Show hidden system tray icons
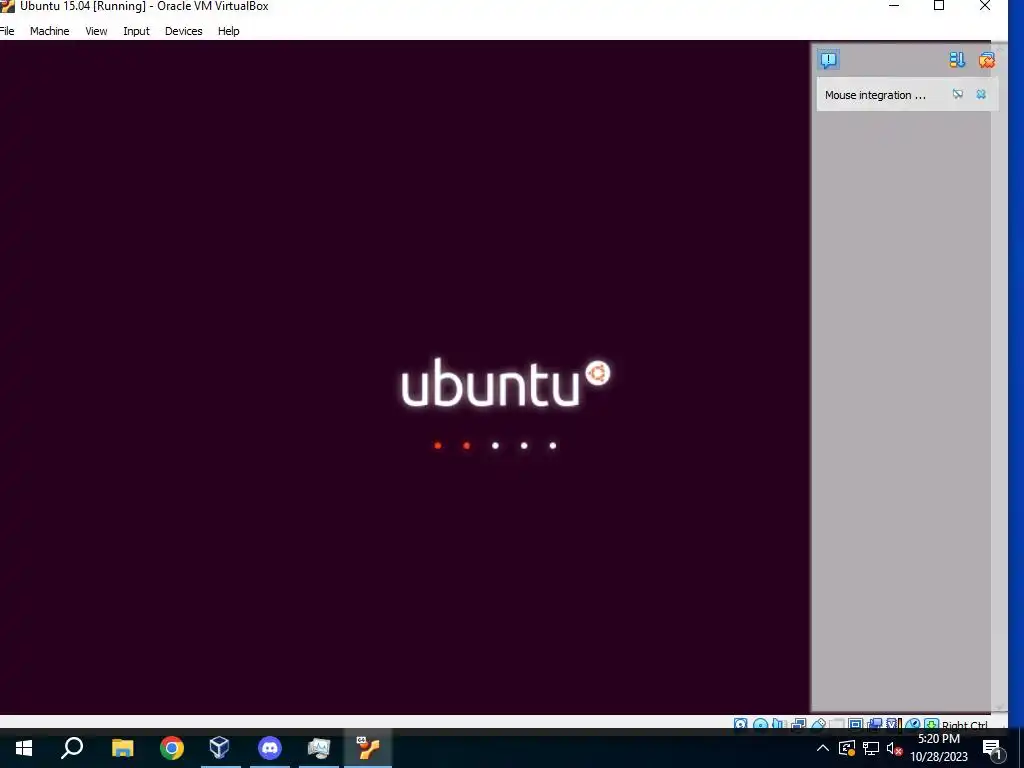The image size is (1024, 768). point(823,748)
